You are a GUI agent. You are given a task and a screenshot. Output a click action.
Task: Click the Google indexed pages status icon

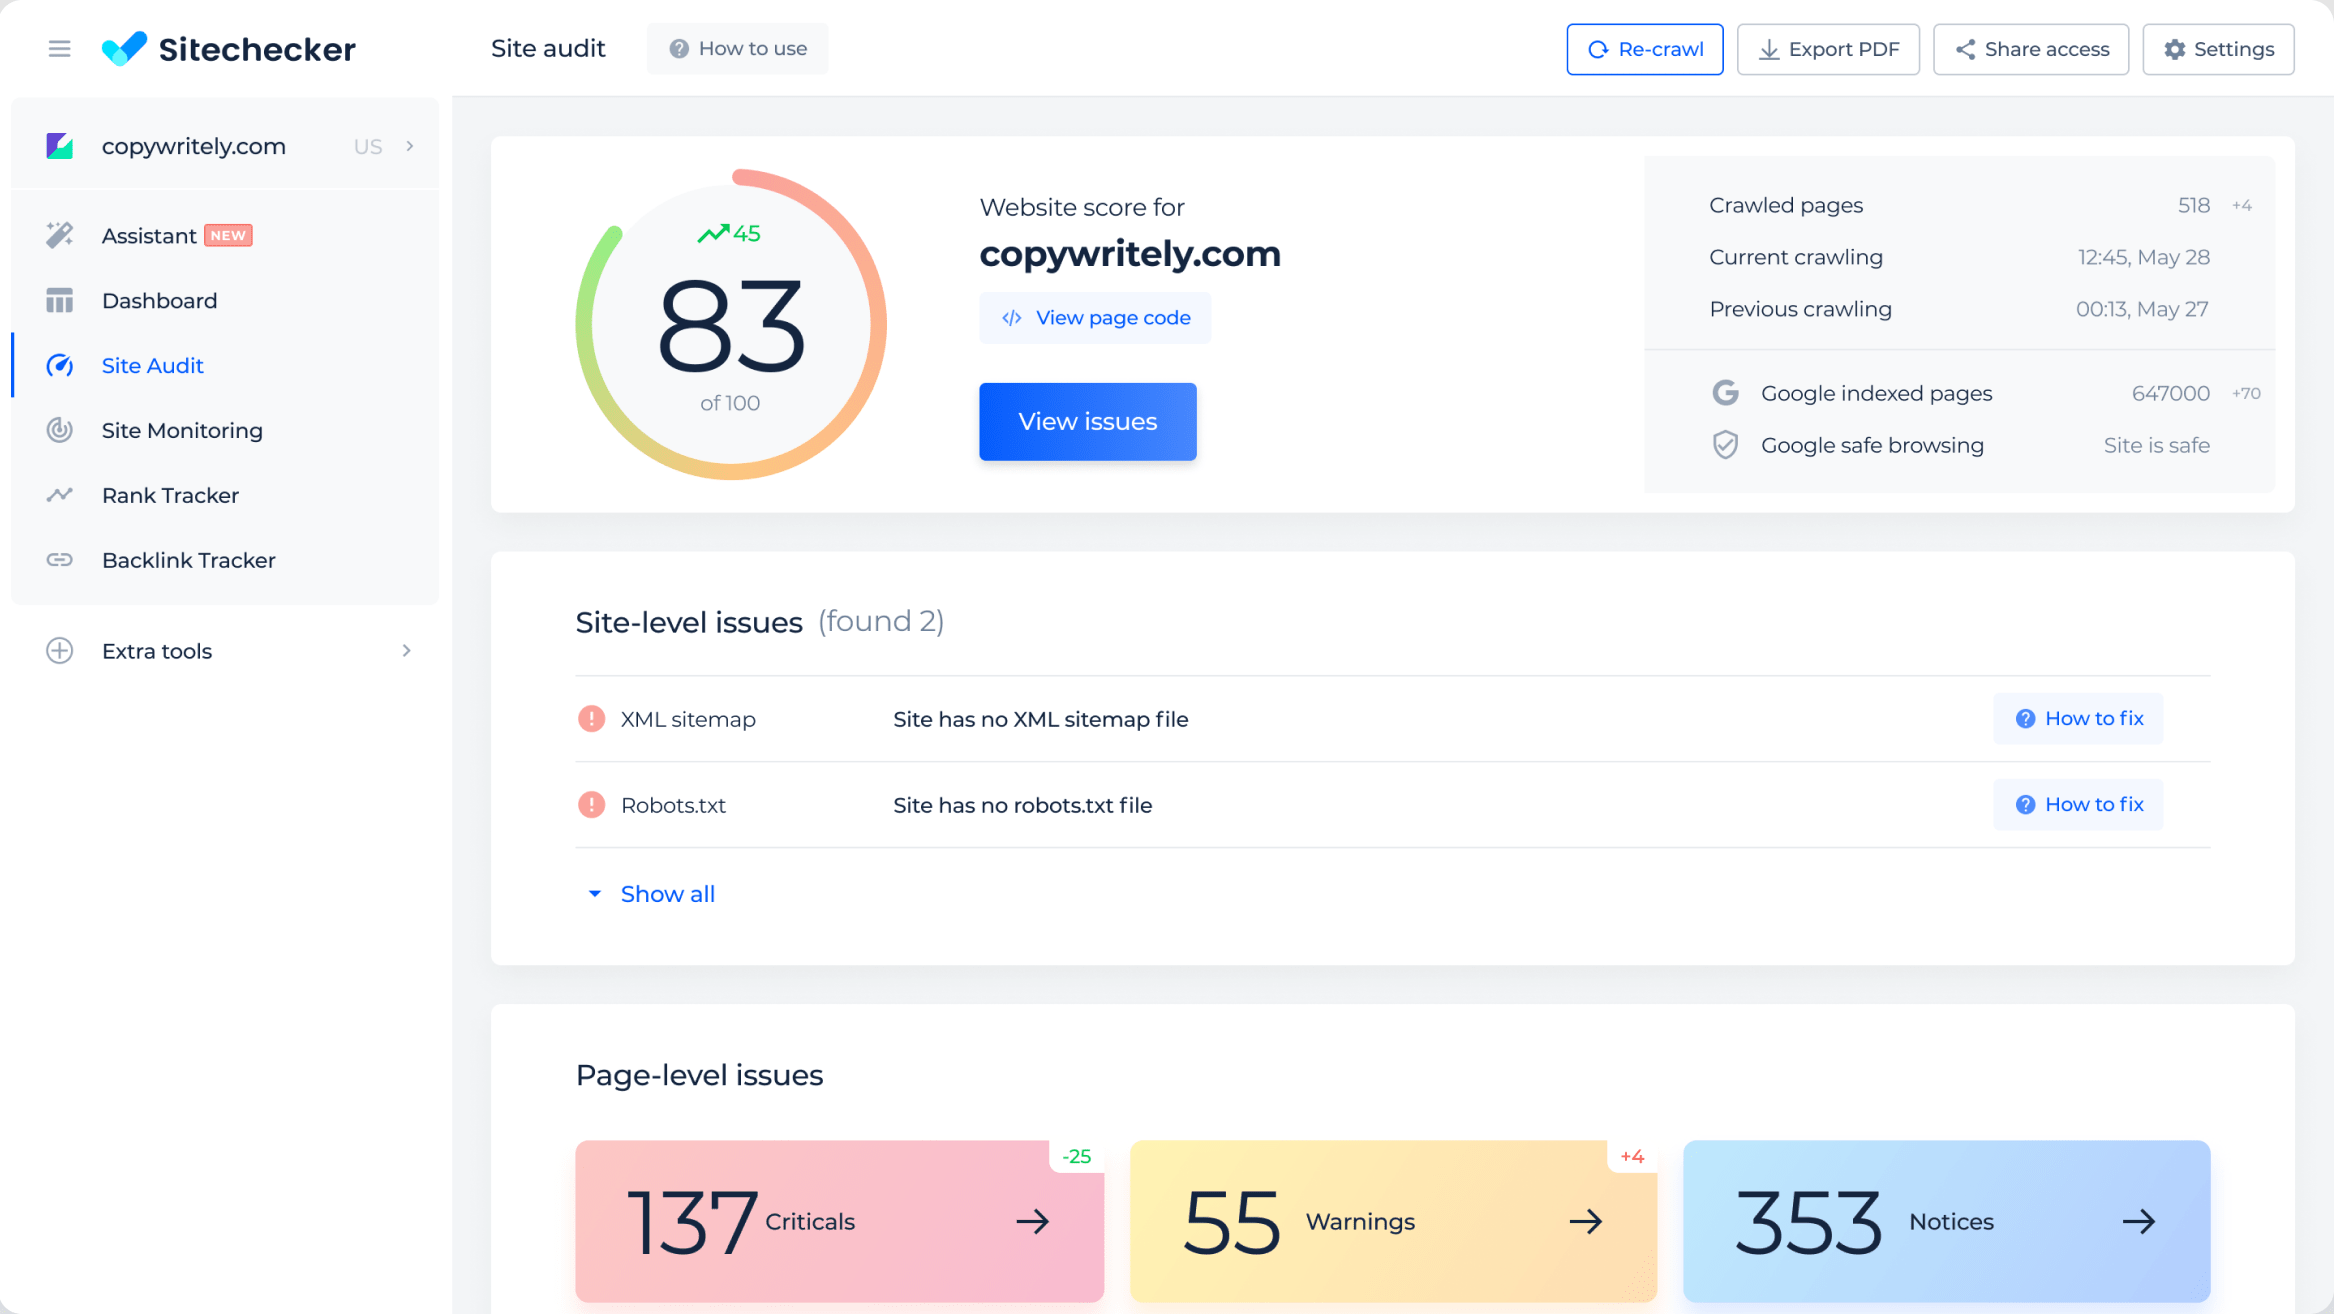[1728, 393]
